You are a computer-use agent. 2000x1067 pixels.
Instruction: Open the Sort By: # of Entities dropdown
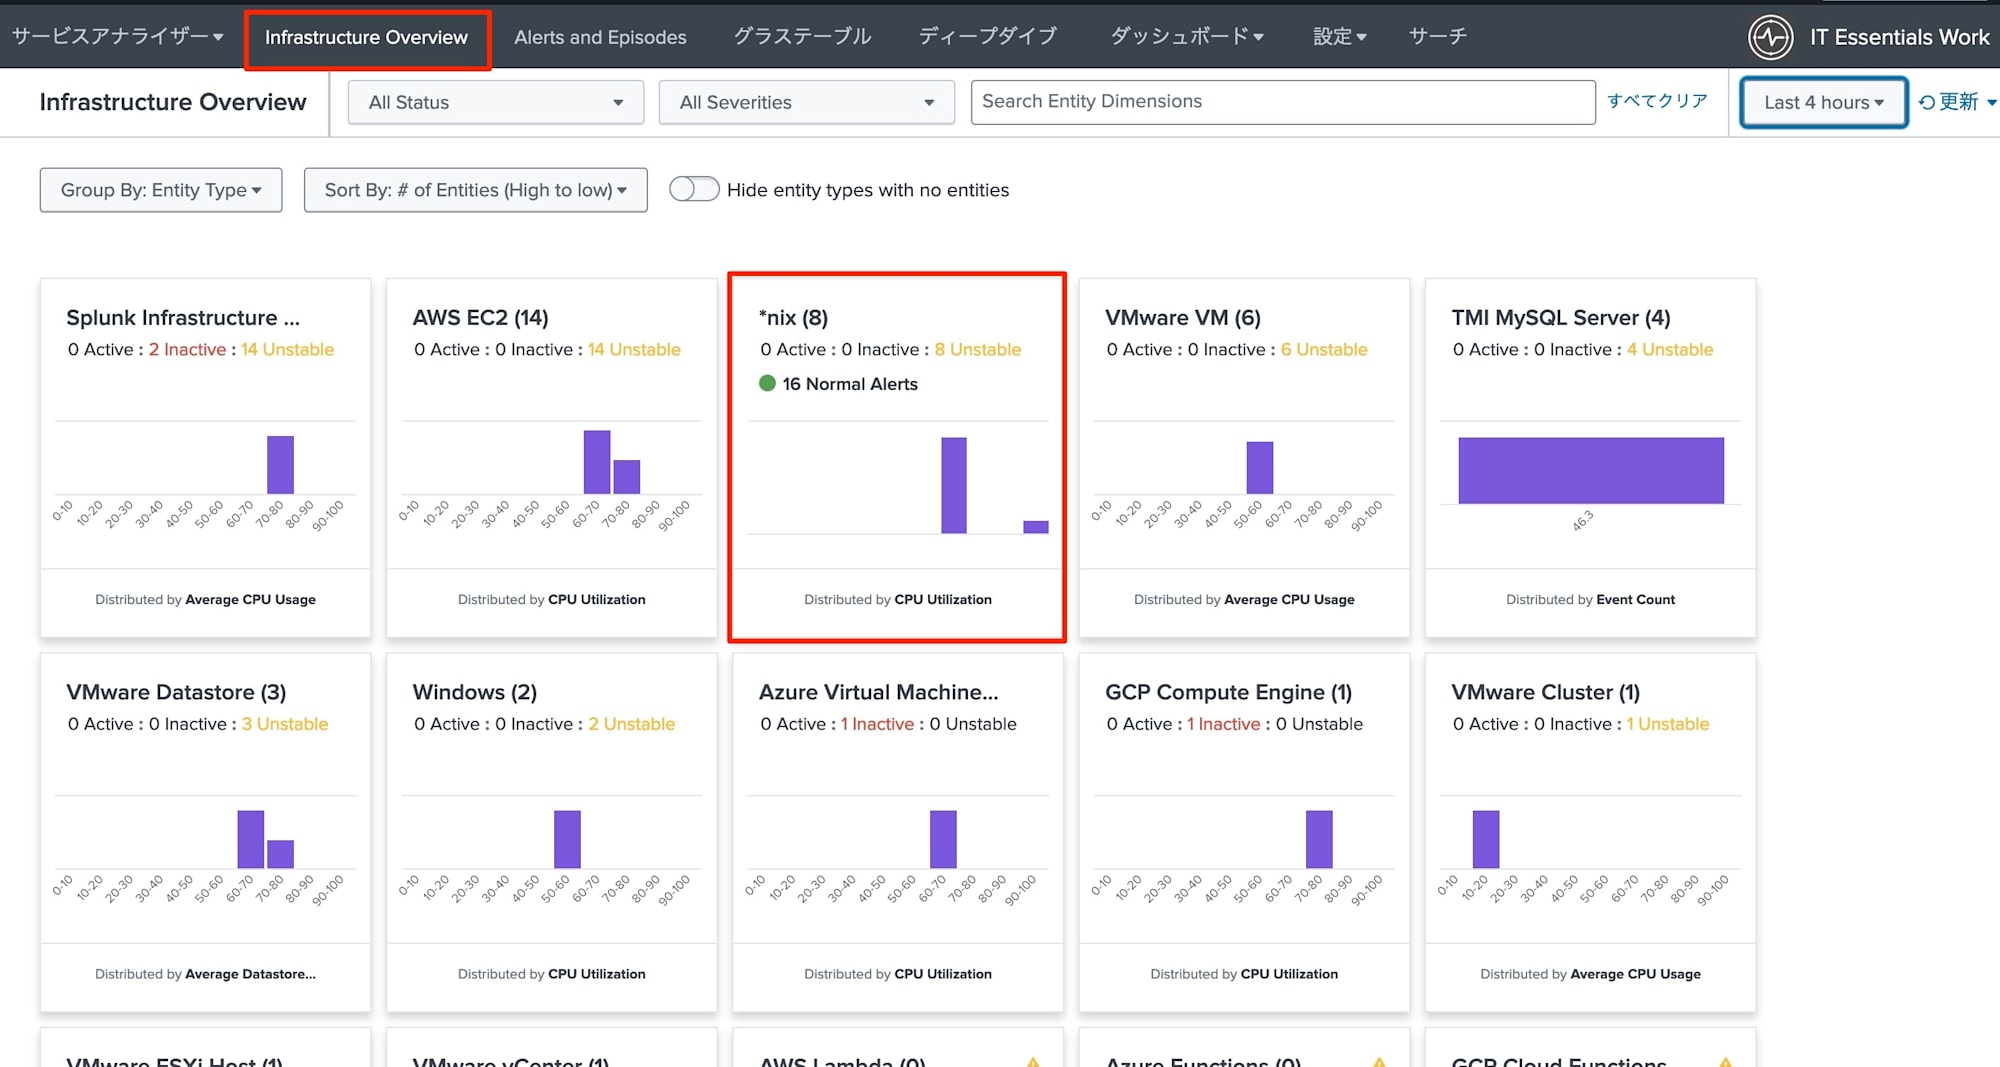[x=476, y=190]
